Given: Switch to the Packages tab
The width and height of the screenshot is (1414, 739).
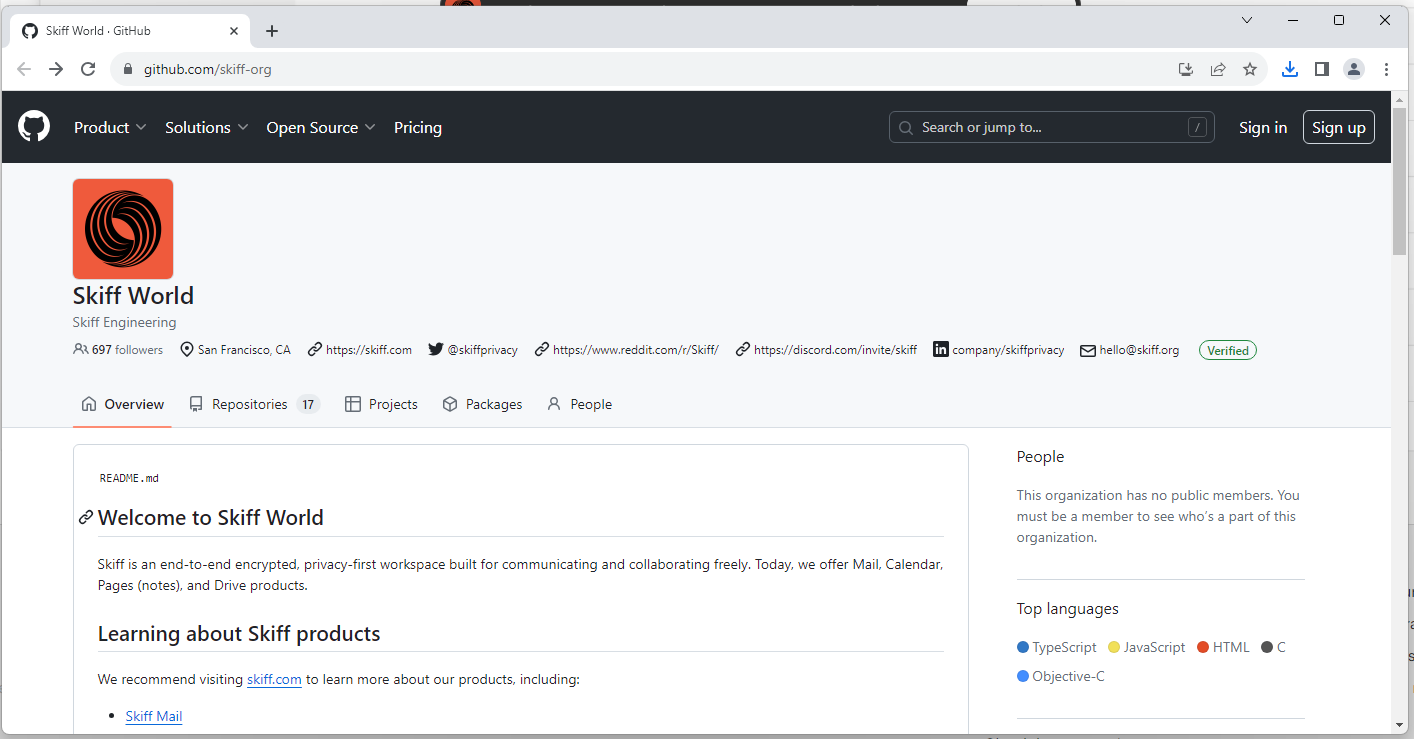Looking at the screenshot, I should 482,404.
